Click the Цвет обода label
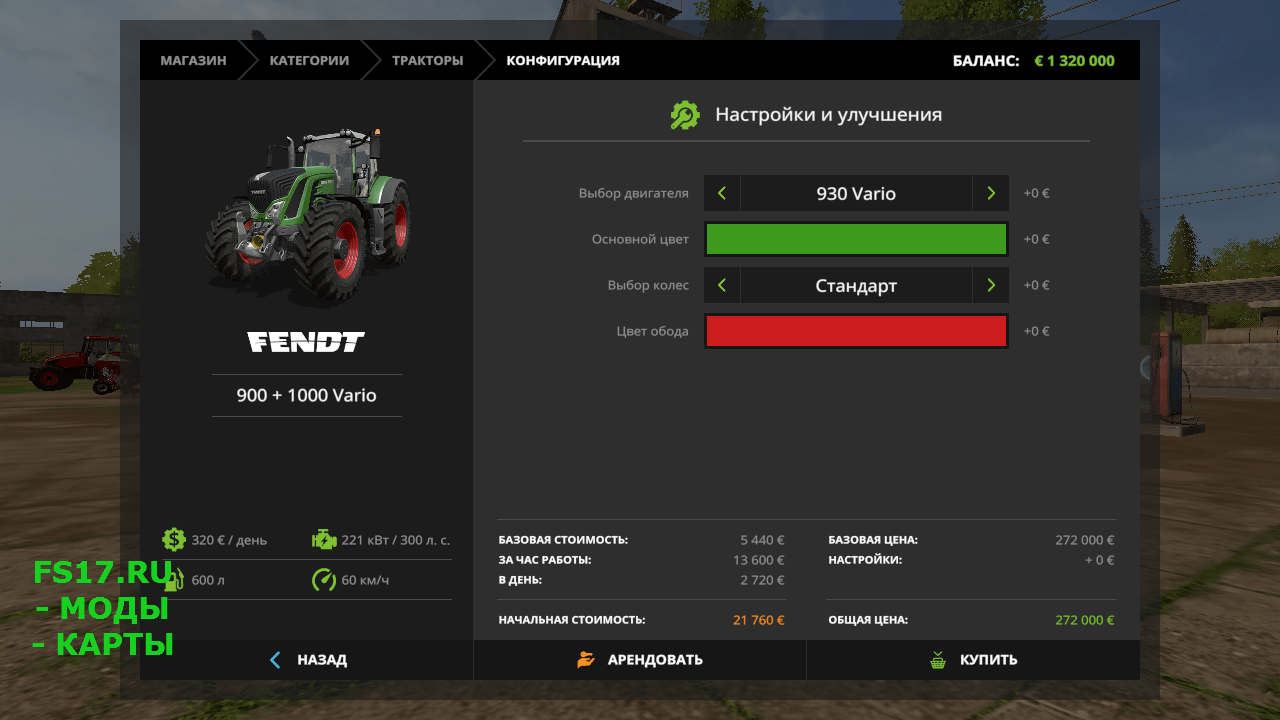The image size is (1280, 720). (652, 331)
